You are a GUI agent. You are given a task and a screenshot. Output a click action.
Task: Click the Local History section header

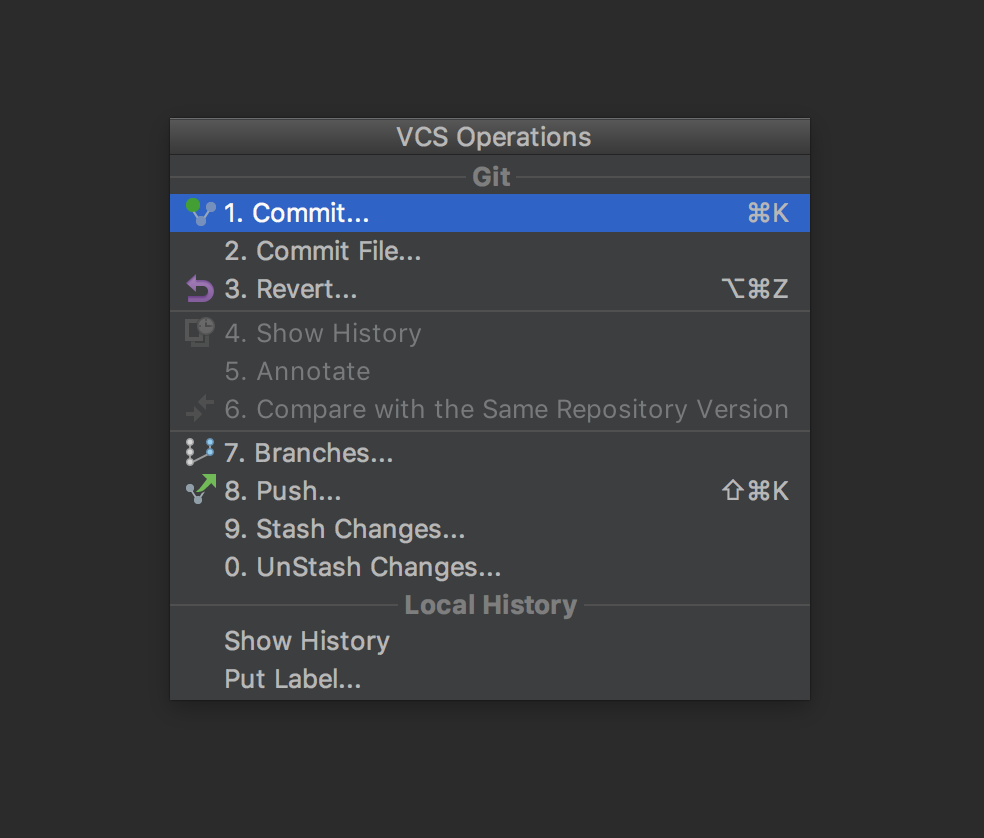click(x=490, y=604)
